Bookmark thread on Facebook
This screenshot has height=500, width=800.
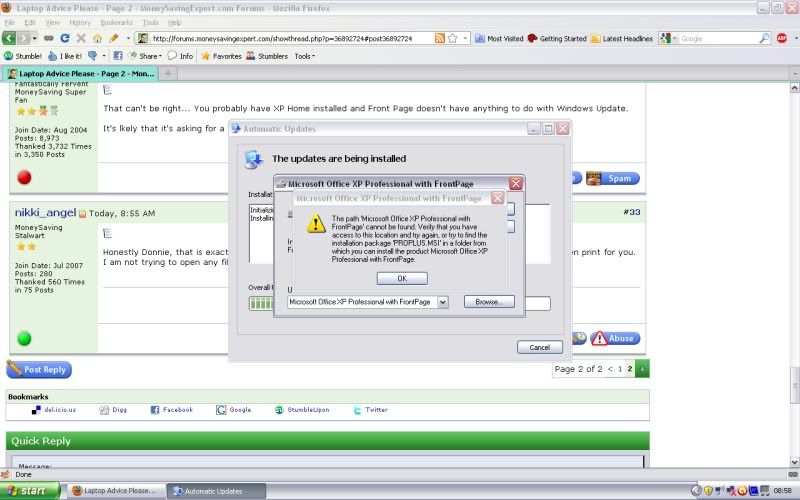click(x=172, y=410)
